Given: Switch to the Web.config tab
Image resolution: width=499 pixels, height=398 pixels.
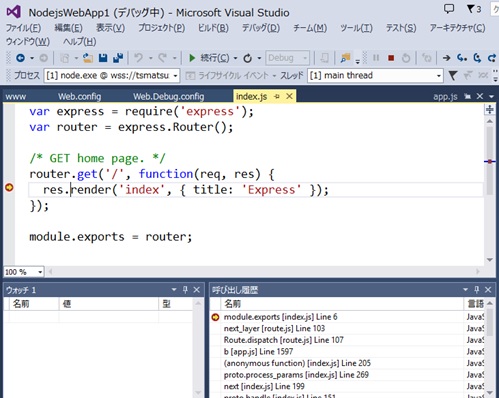Looking at the screenshot, I should coord(79,97).
